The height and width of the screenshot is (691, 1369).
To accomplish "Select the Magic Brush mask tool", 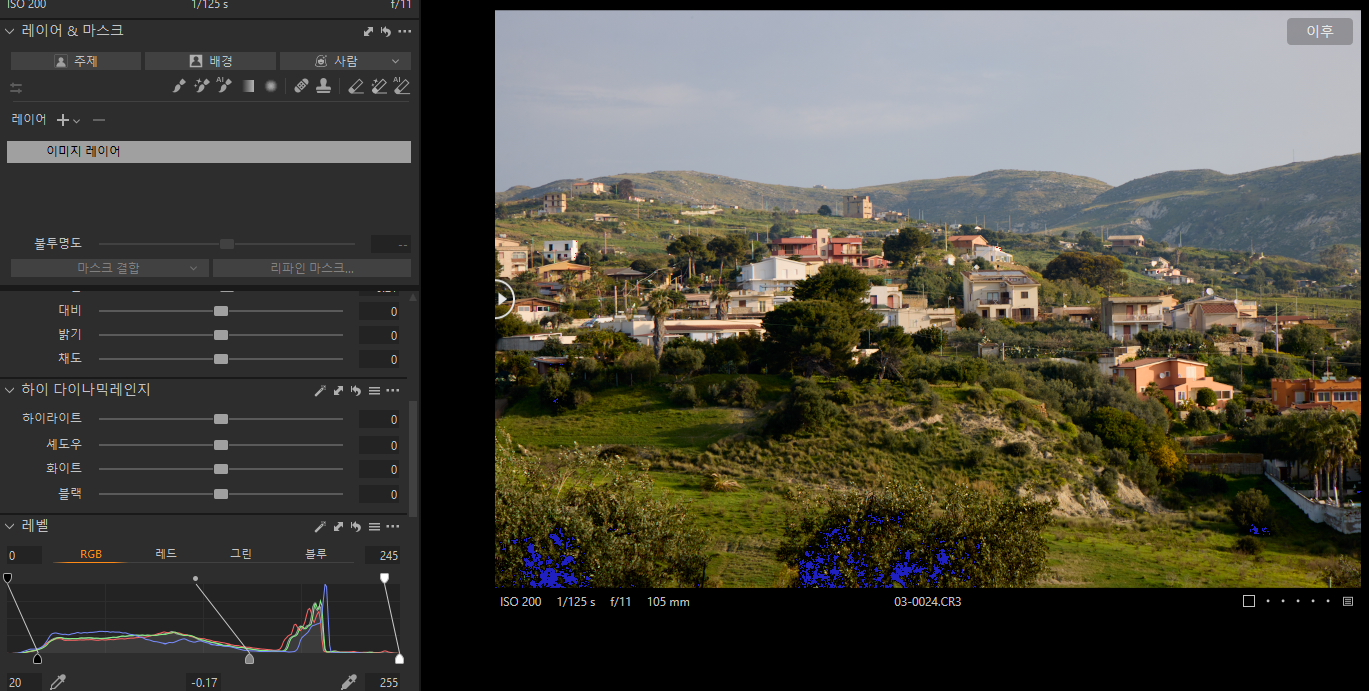I will 201,87.
